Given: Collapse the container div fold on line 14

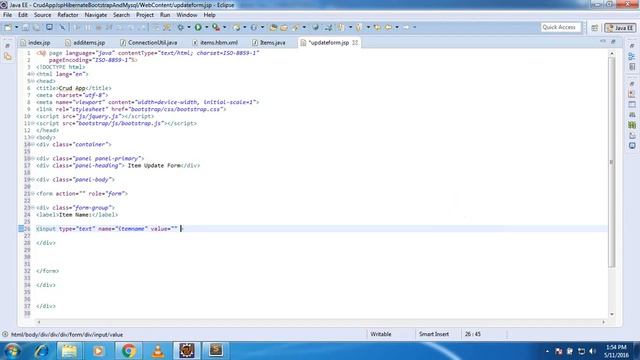Looking at the screenshot, I should coord(33,144).
